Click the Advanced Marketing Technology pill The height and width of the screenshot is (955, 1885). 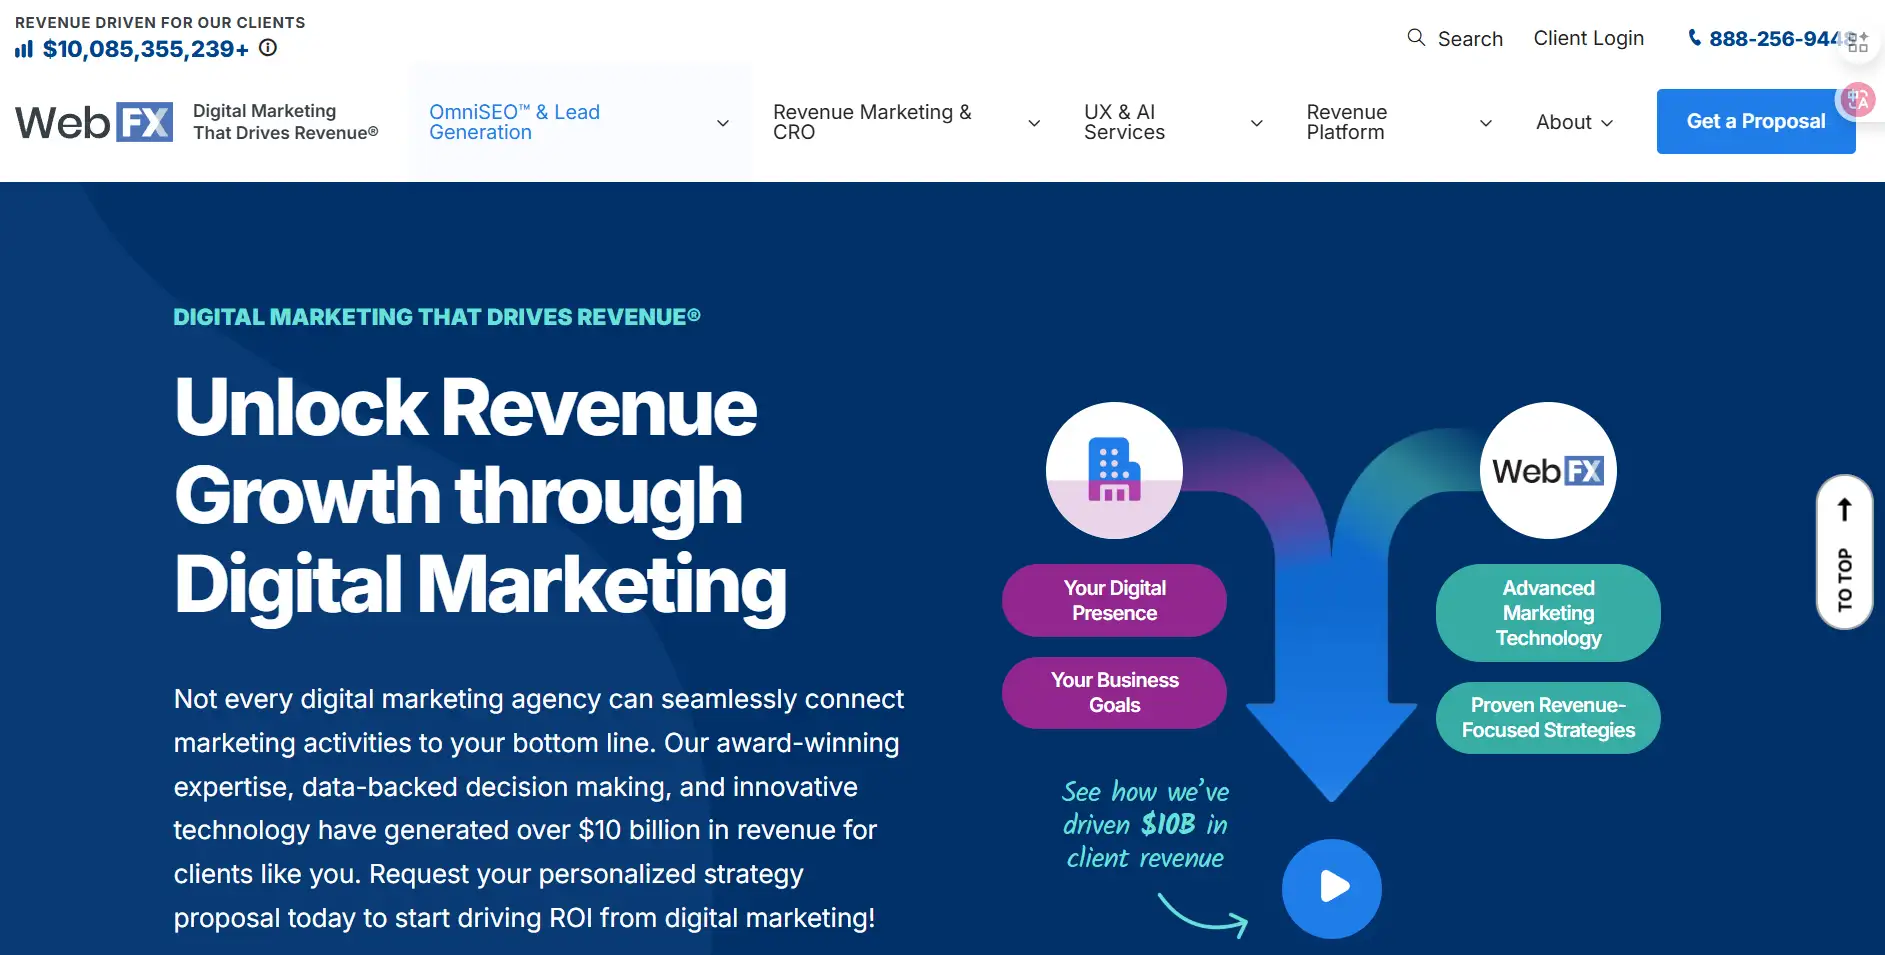pyautogui.click(x=1548, y=613)
